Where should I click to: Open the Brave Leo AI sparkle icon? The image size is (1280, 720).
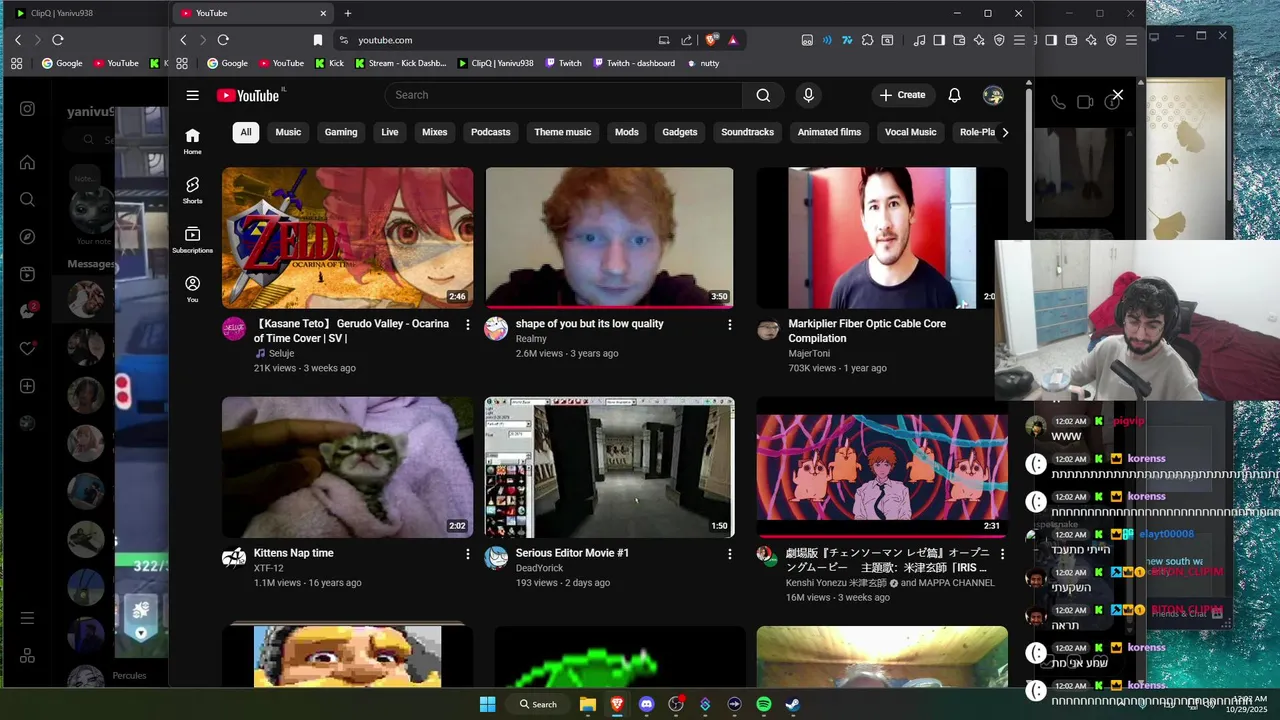coord(979,40)
